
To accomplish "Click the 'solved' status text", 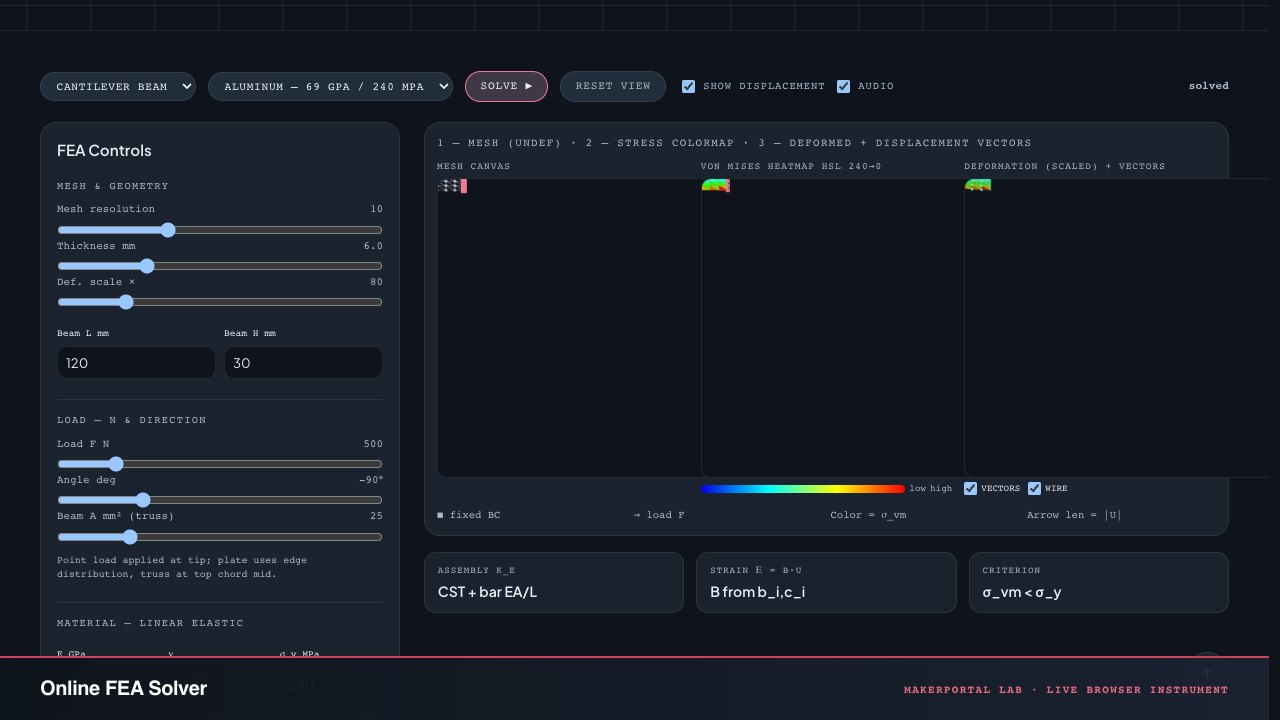I will coord(1208,86).
